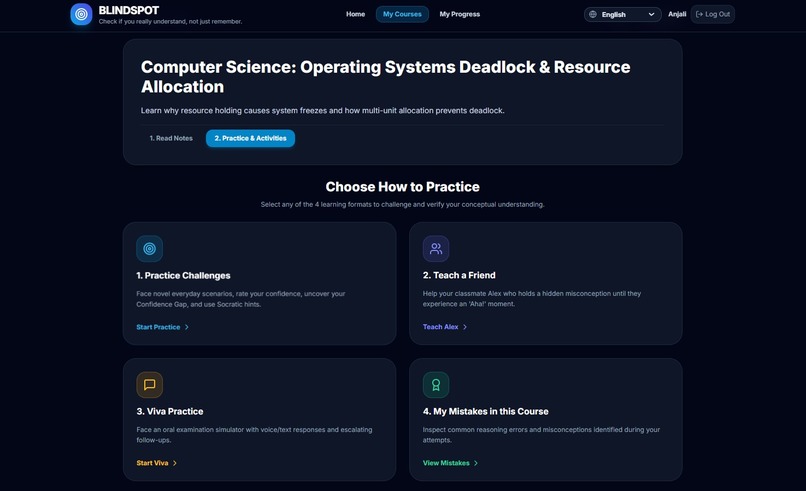Go to the Home menu item
Viewport: 806px width, 491px height.
click(x=355, y=14)
